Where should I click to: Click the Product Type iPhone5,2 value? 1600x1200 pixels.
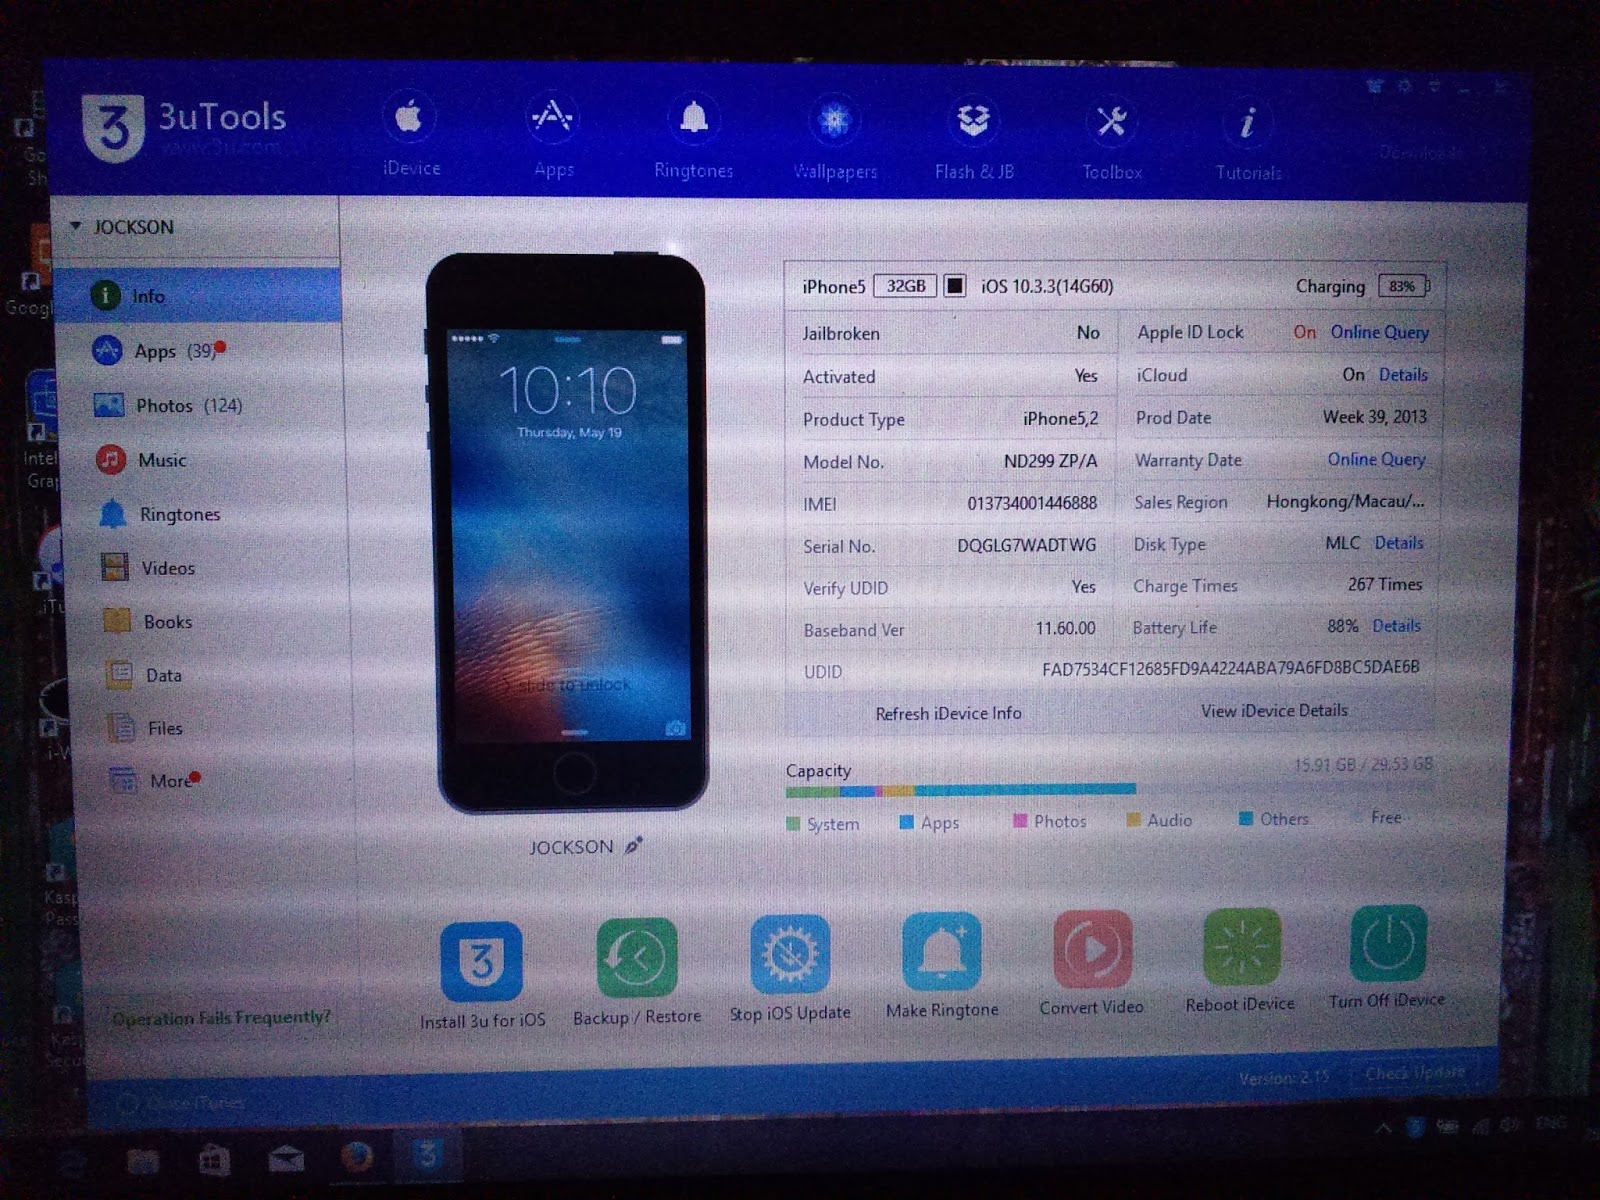(x=1060, y=418)
